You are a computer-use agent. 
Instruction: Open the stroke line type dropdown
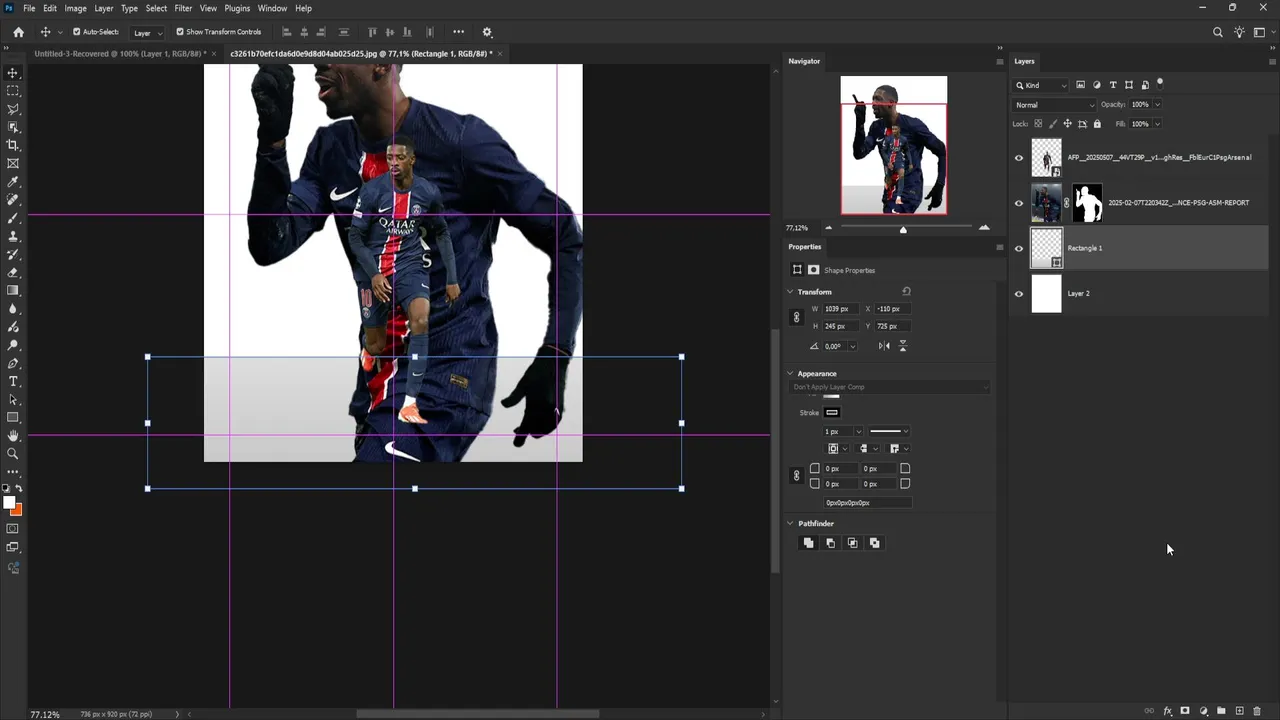coord(889,432)
